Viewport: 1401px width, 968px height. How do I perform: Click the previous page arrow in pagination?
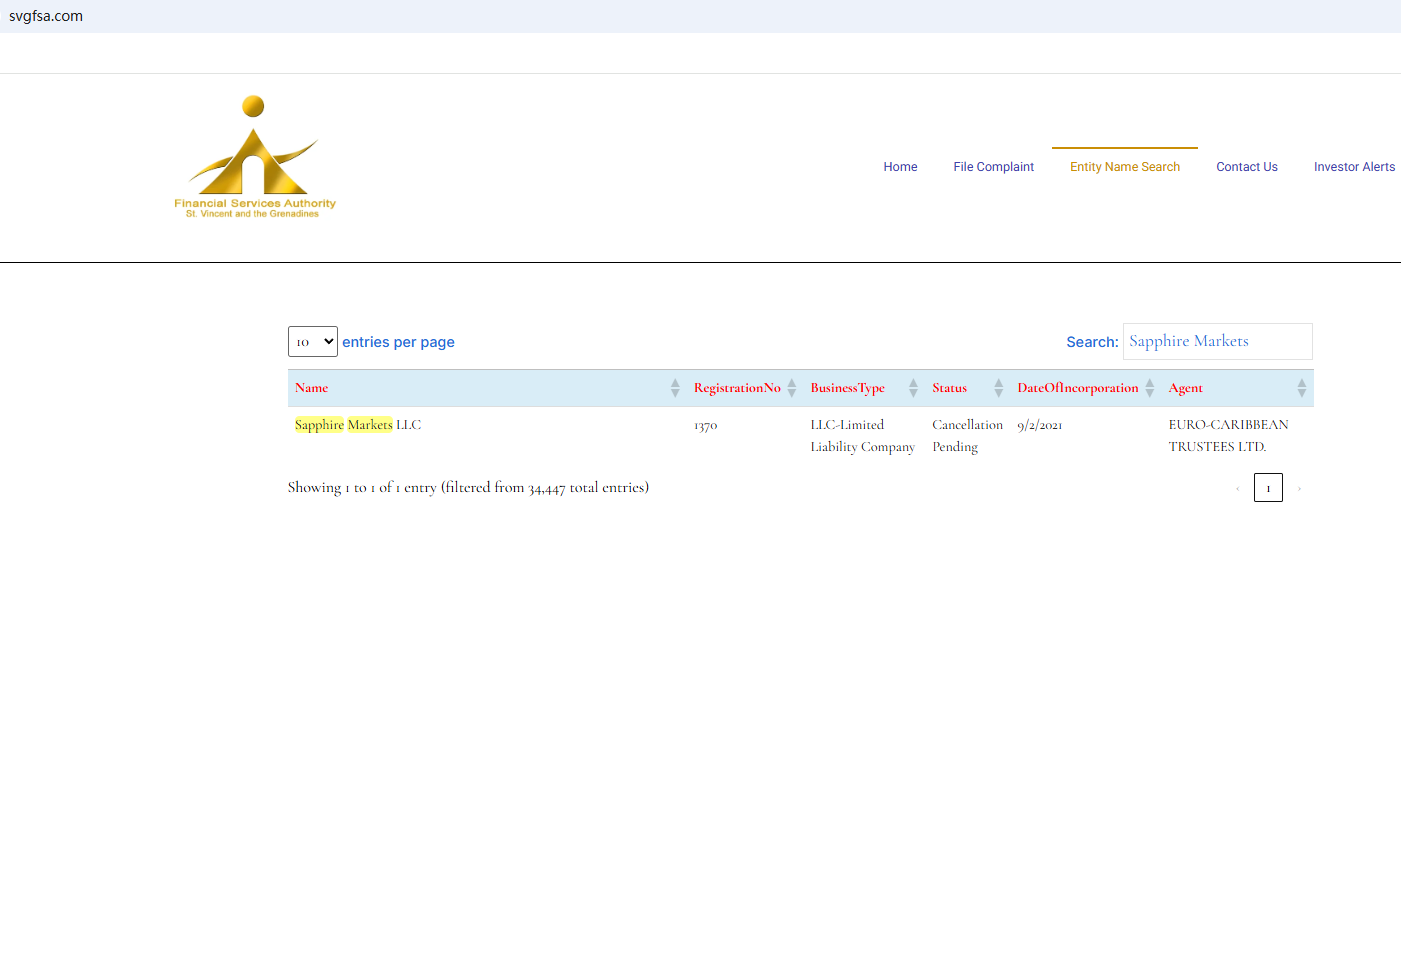point(1237,488)
